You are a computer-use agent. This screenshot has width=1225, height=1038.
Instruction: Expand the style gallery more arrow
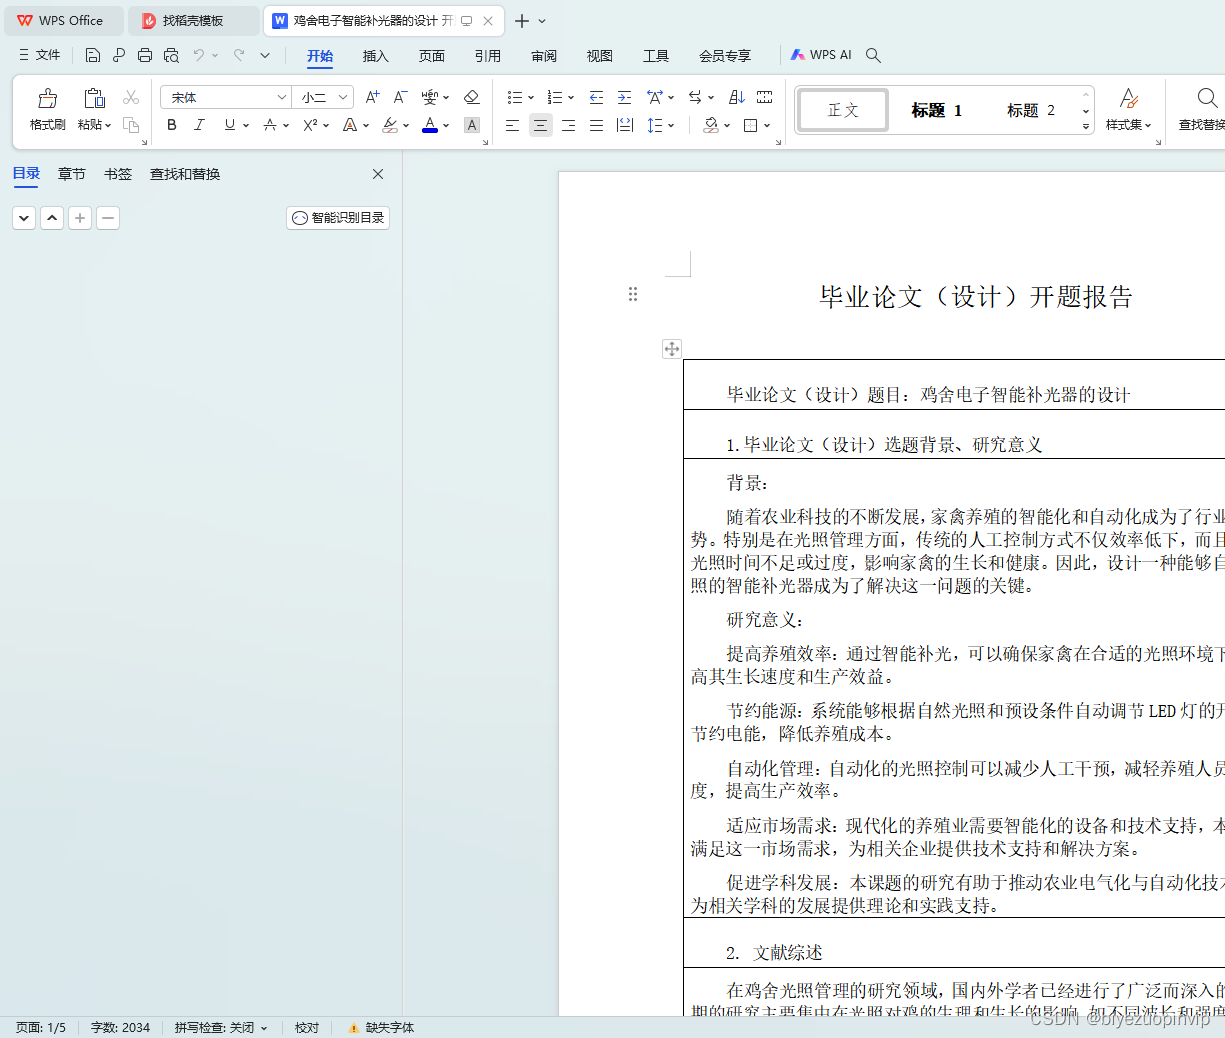click(1086, 127)
